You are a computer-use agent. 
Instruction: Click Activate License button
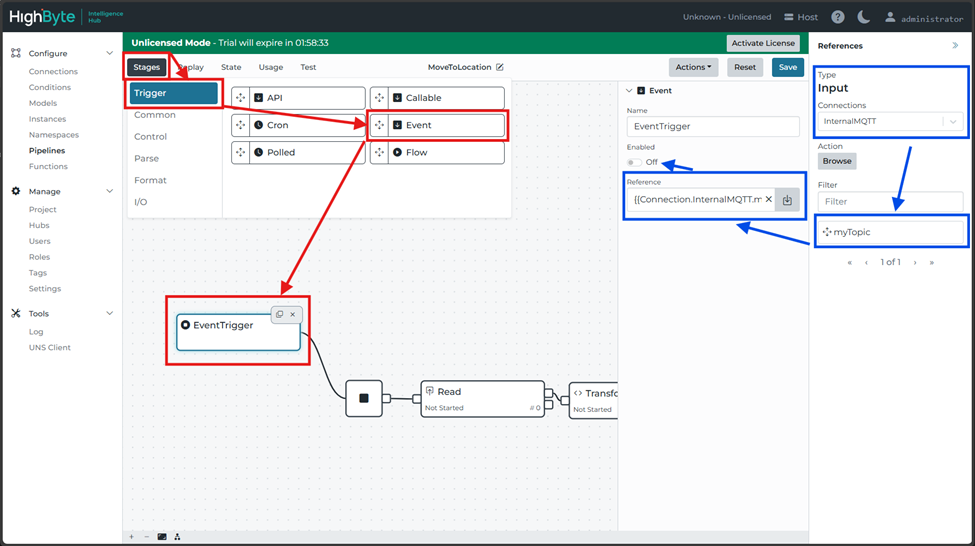point(763,43)
